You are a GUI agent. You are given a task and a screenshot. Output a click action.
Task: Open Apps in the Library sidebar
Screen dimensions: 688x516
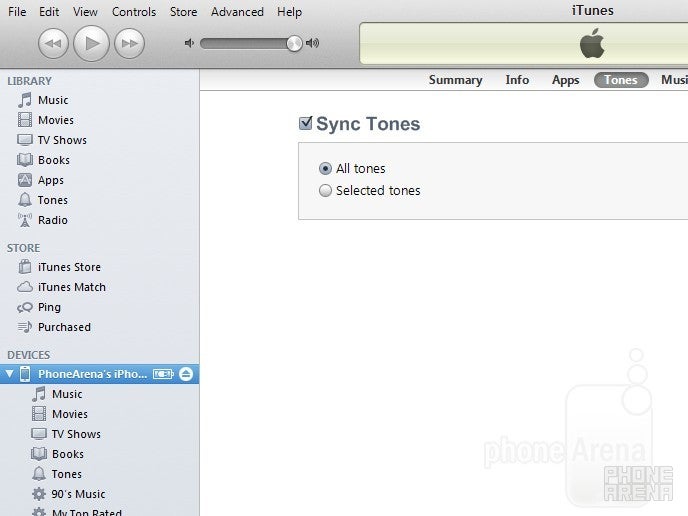click(x=41, y=180)
